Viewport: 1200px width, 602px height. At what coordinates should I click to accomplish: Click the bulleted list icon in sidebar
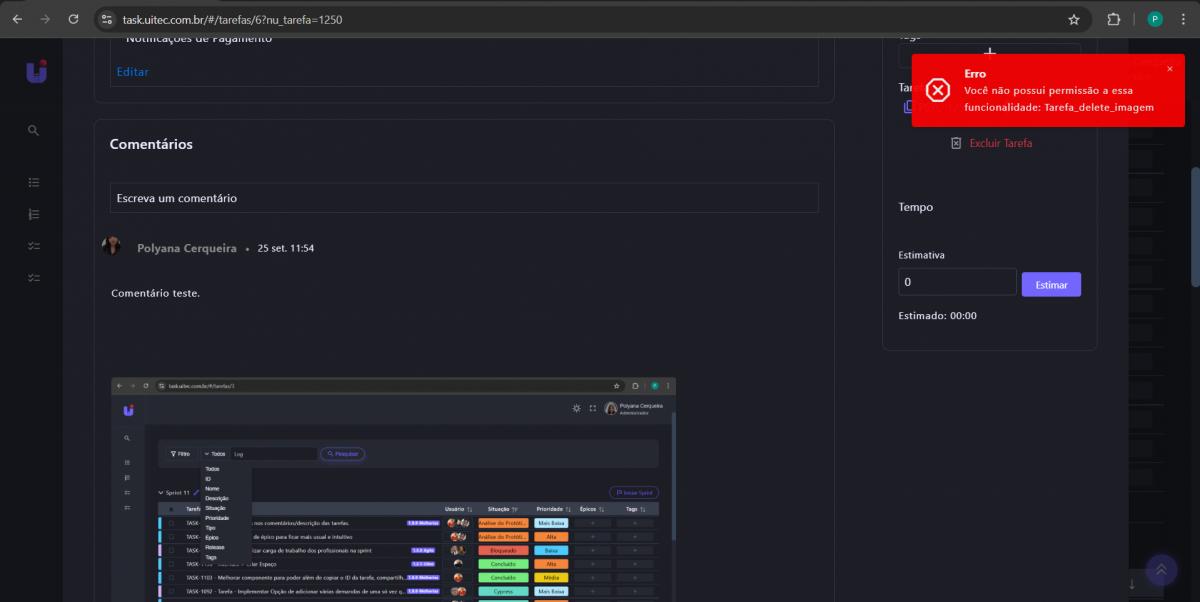tap(33, 182)
